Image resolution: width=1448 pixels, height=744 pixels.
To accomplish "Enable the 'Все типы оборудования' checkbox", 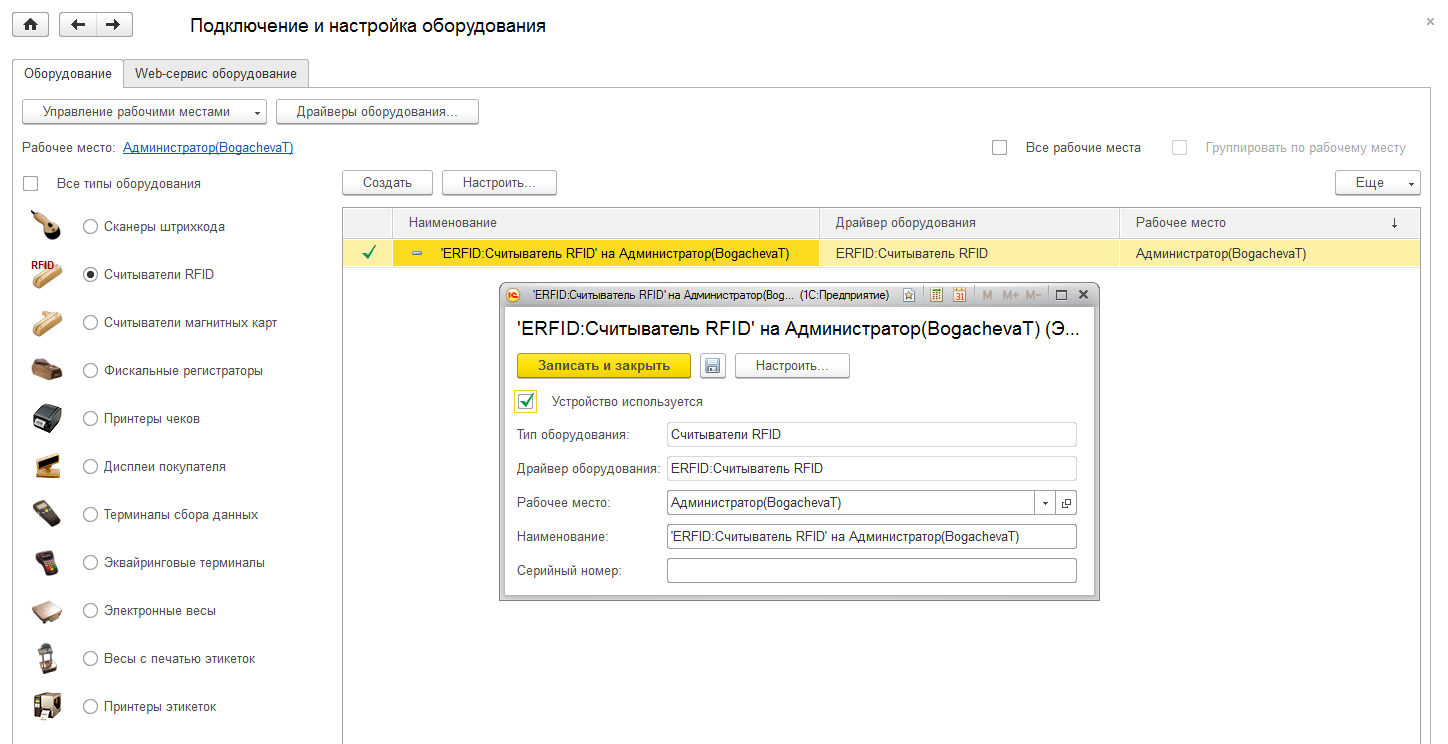I will pos(31,183).
